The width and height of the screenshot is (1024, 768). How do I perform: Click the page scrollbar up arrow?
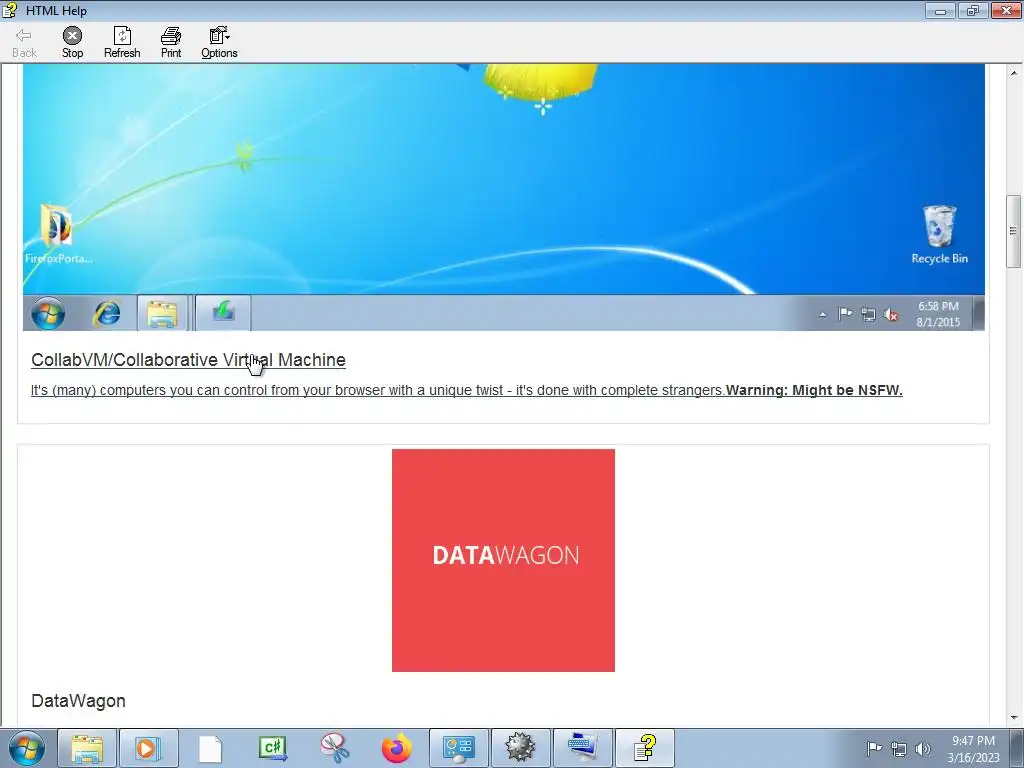(1014, 71)
